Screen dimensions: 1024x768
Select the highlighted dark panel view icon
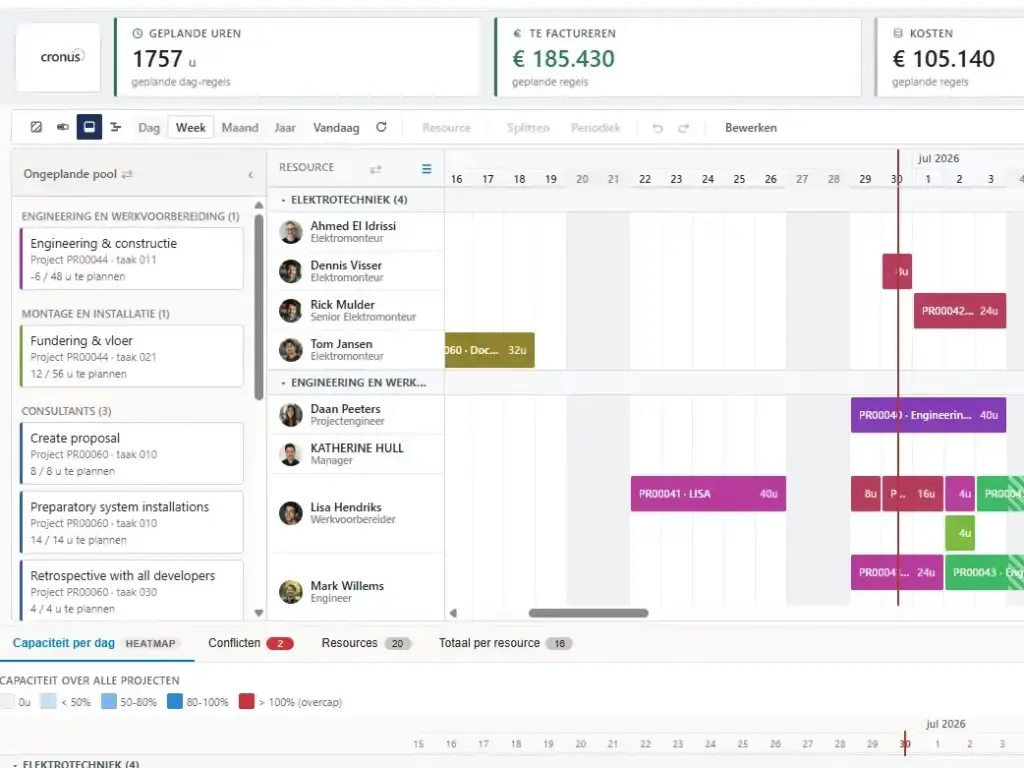pos(89,127)
